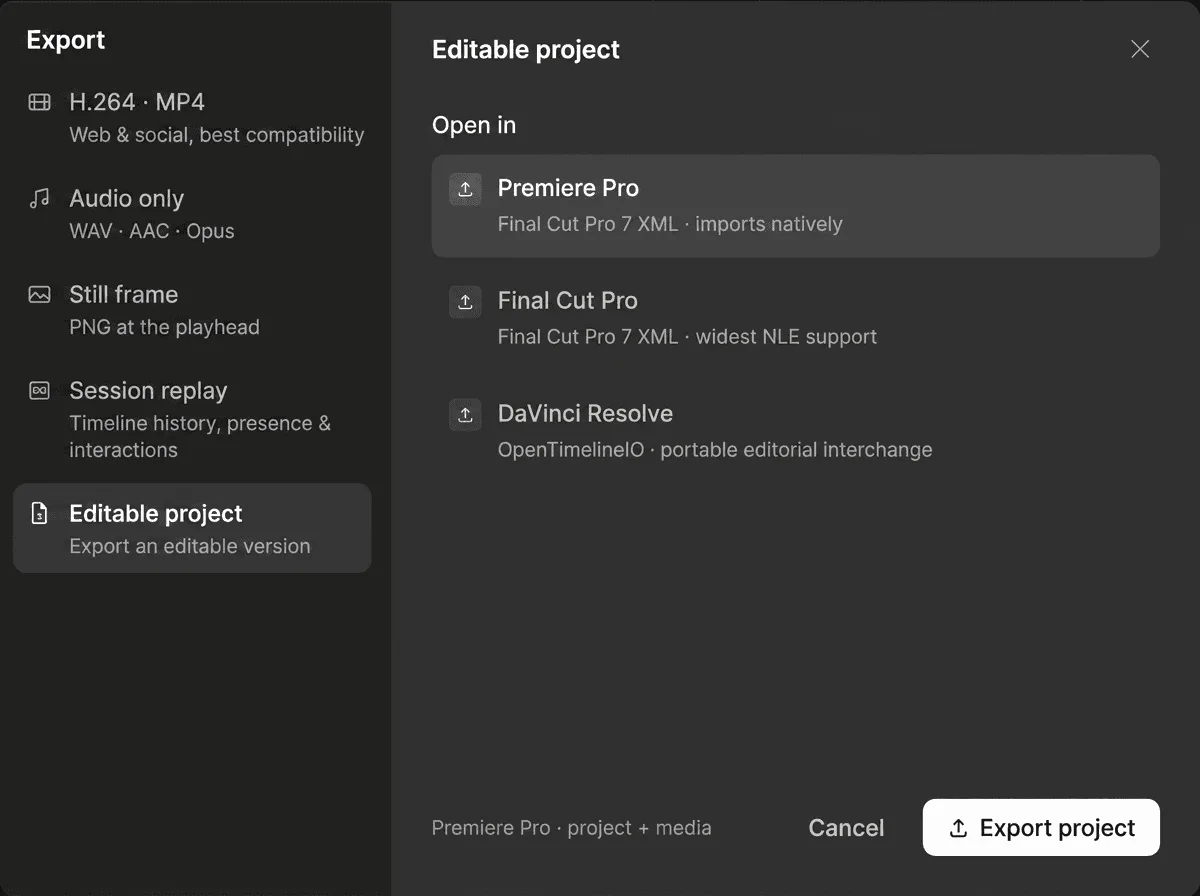Select the Editable project sidebar entry
The height and width of the screenshot is (896, 1200).
[192, 528]
